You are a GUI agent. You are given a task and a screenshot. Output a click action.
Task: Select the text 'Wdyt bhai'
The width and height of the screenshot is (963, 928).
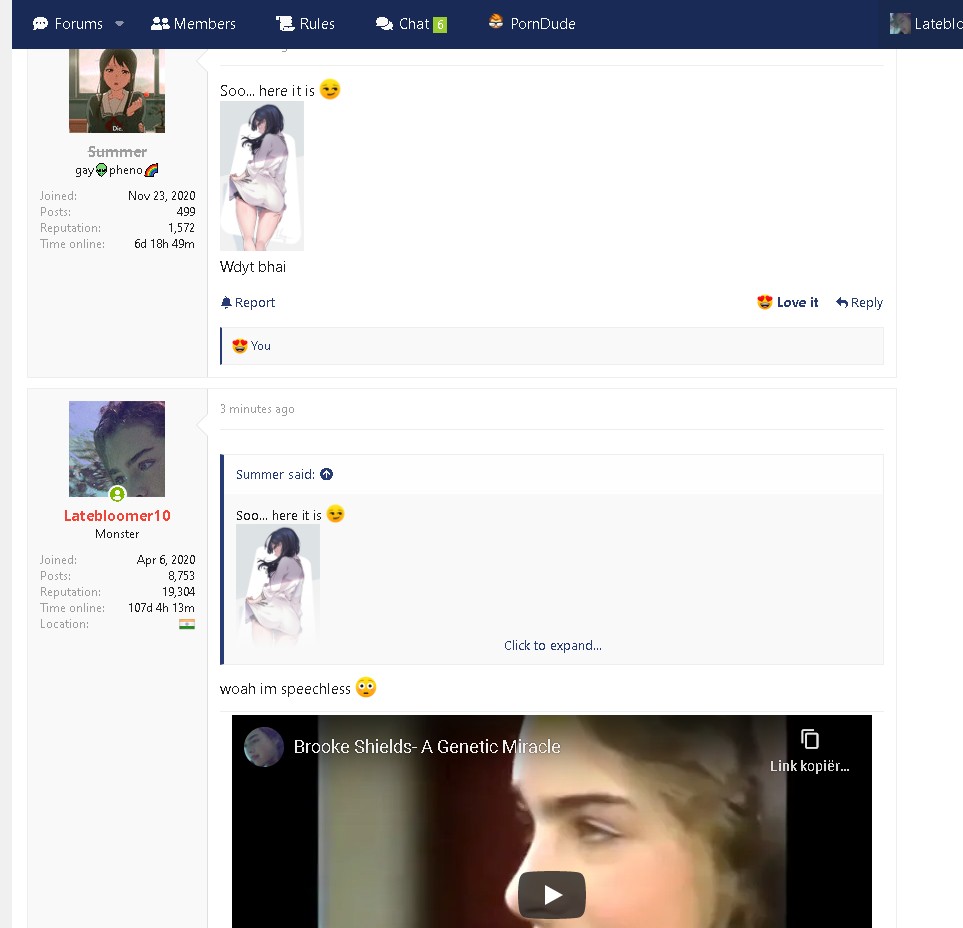pyautogui.click(x=253, y=267)
